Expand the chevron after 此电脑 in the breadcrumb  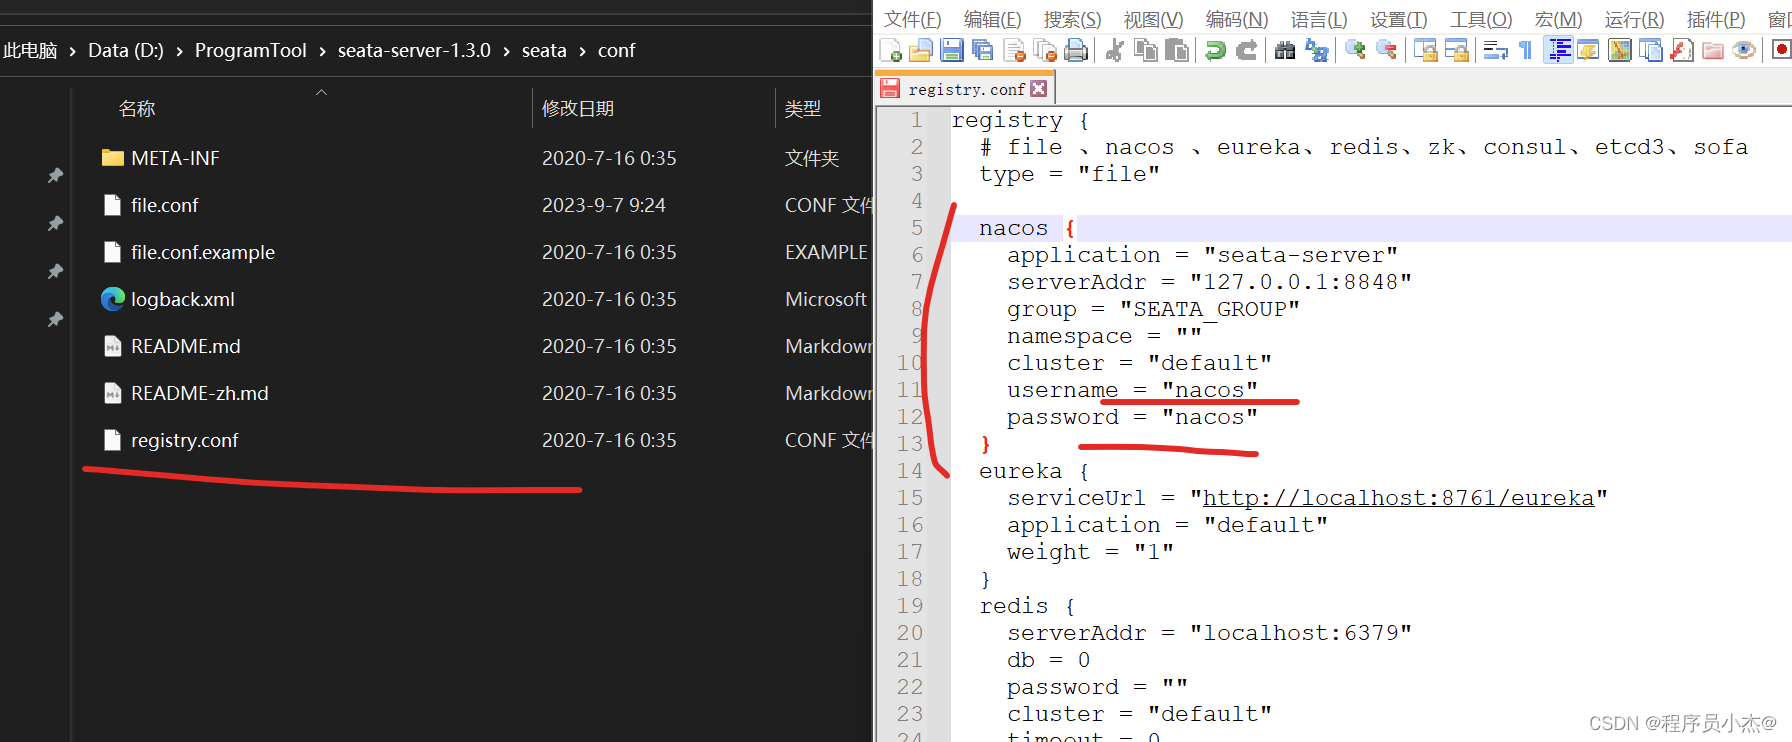pyautogui.click(x=72, y=51)
